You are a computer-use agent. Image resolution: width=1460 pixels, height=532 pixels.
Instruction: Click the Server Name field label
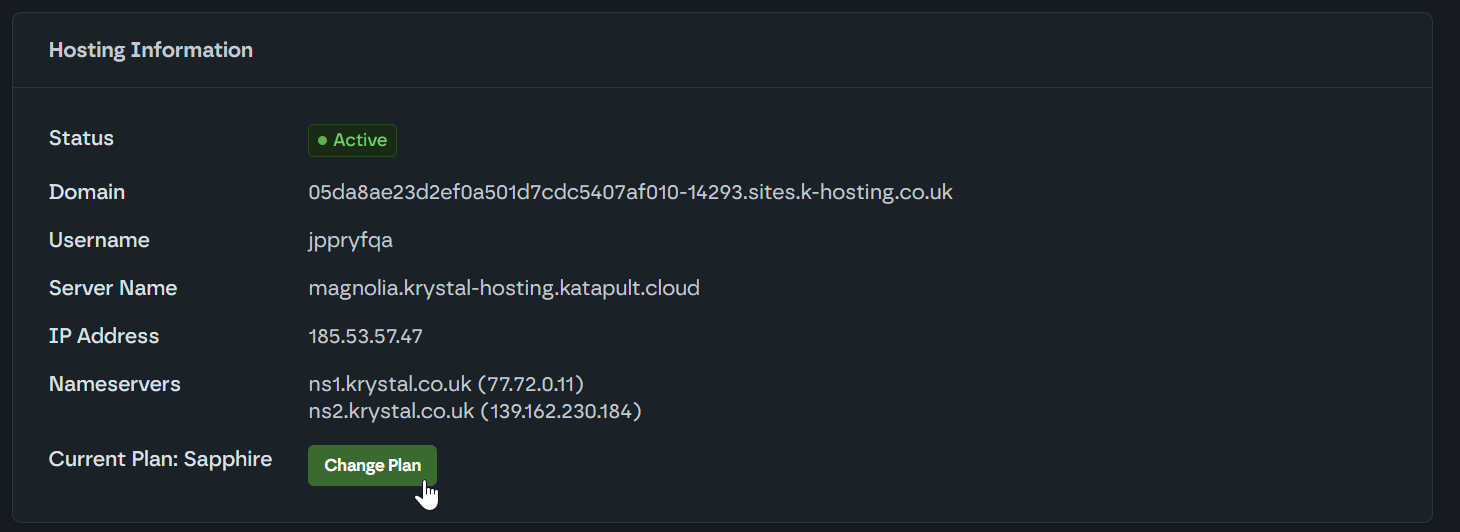113,288
